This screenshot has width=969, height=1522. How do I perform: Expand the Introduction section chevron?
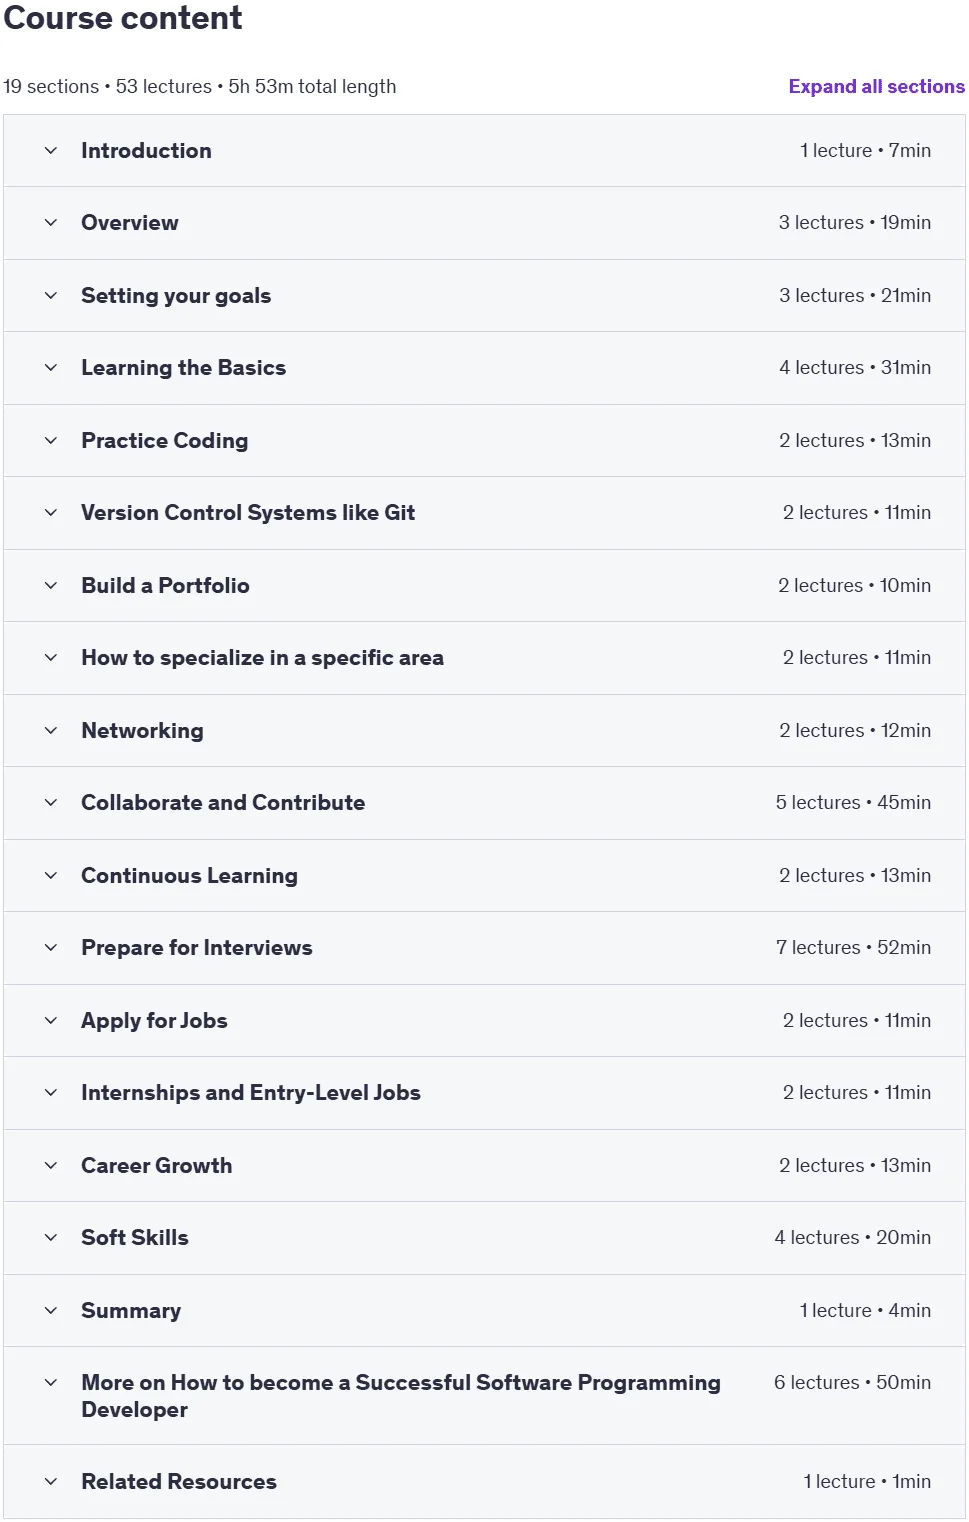pyautogui.click(x=51, y=151)
